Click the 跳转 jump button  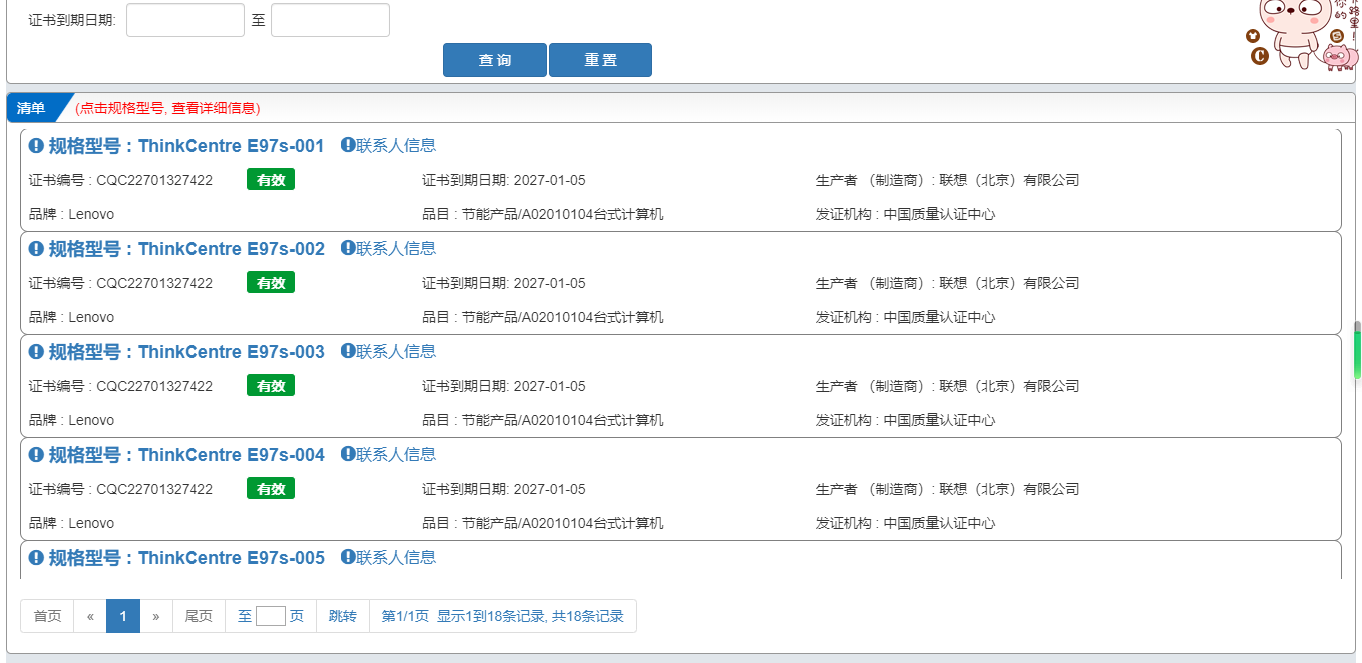(x=343, y=616)
